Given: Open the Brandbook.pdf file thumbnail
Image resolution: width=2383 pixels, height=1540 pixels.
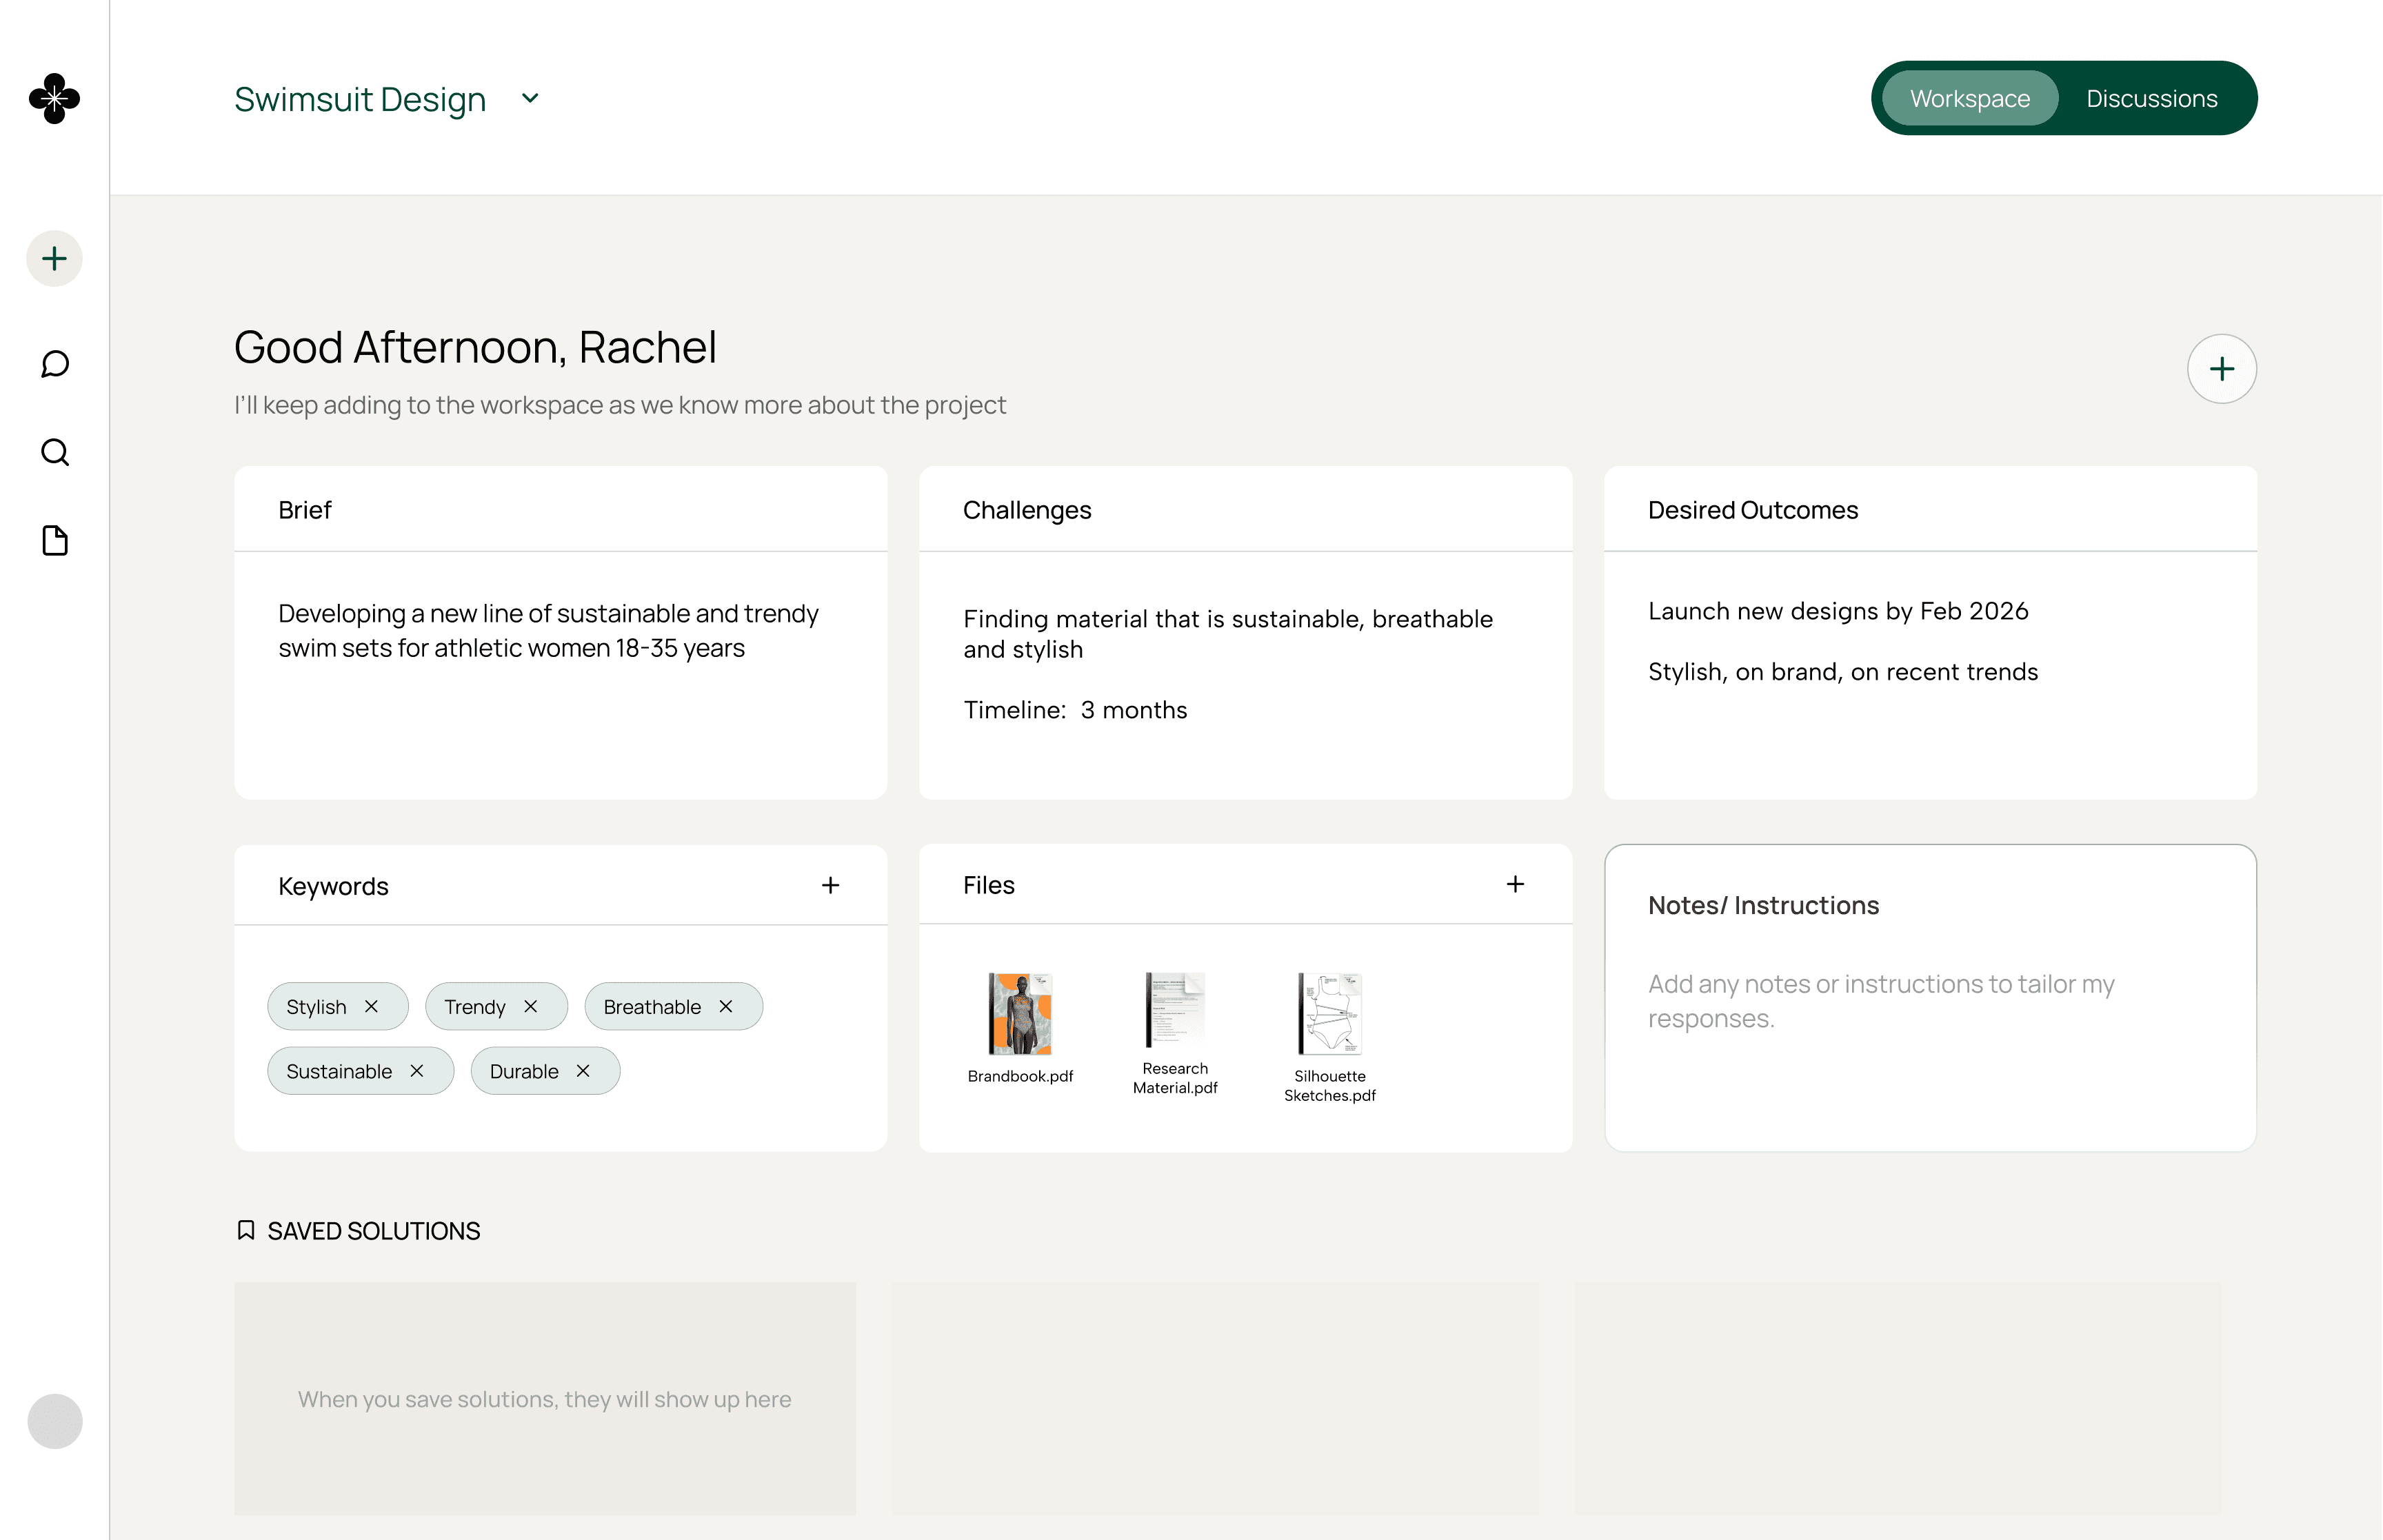Looking at the screenshot, I should tap(1020, 1014).
